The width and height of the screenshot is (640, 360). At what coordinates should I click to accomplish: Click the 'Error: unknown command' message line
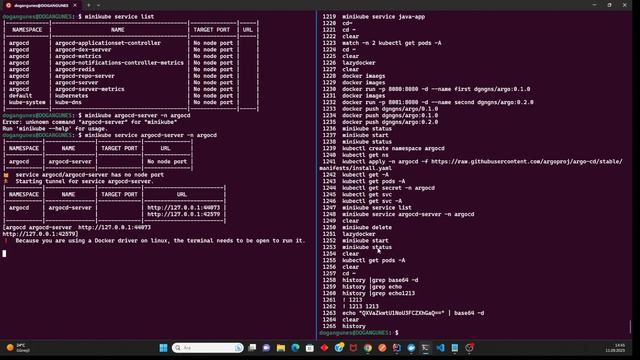(90, 122)
